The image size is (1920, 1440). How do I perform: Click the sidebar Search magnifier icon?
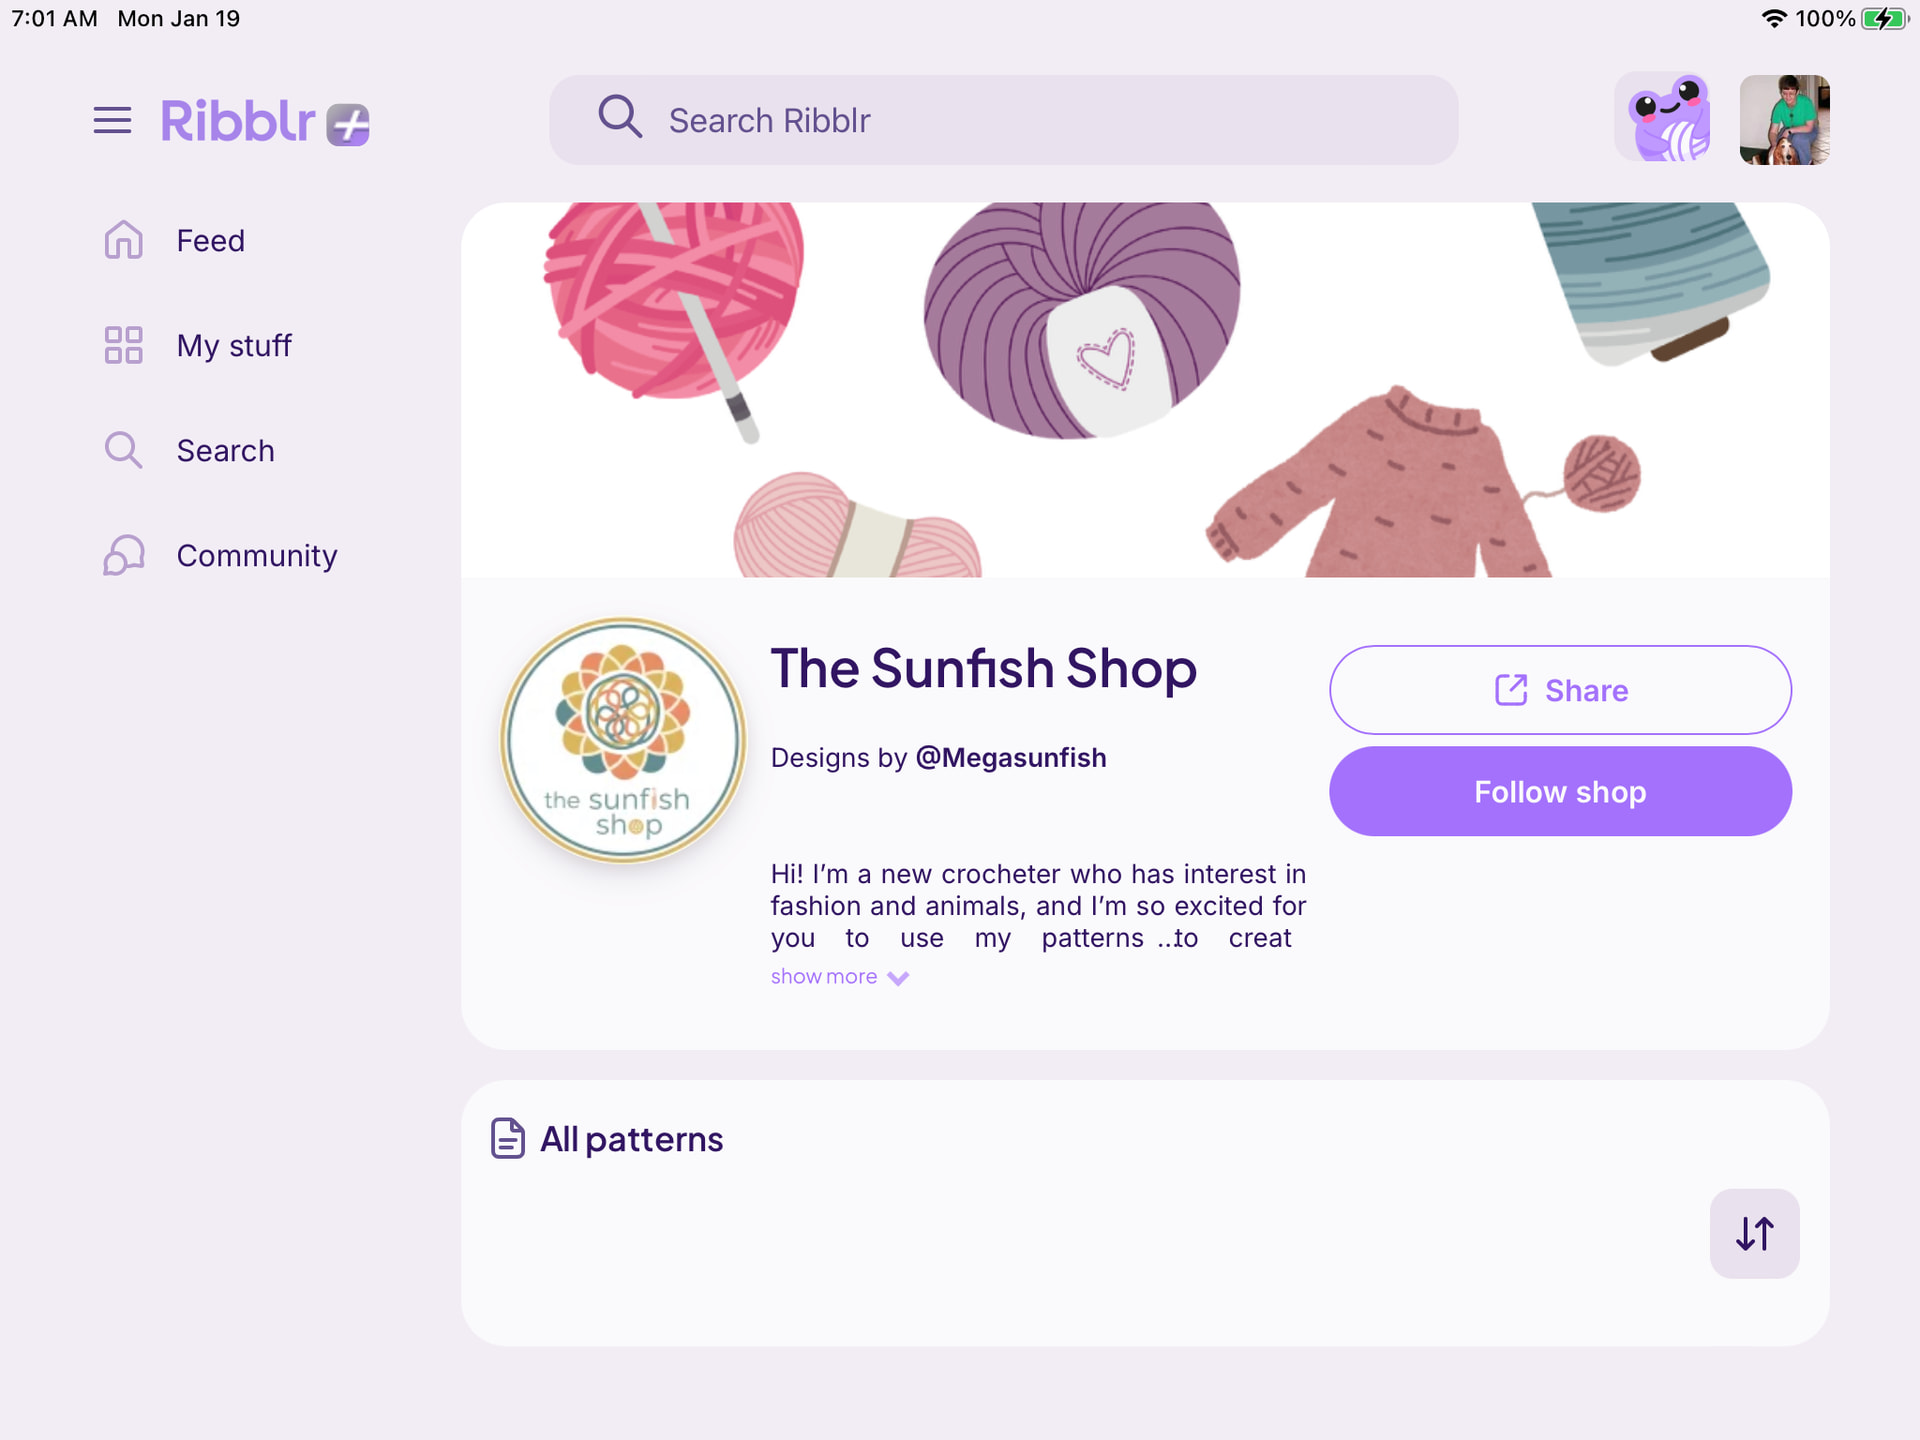(123, 450)
